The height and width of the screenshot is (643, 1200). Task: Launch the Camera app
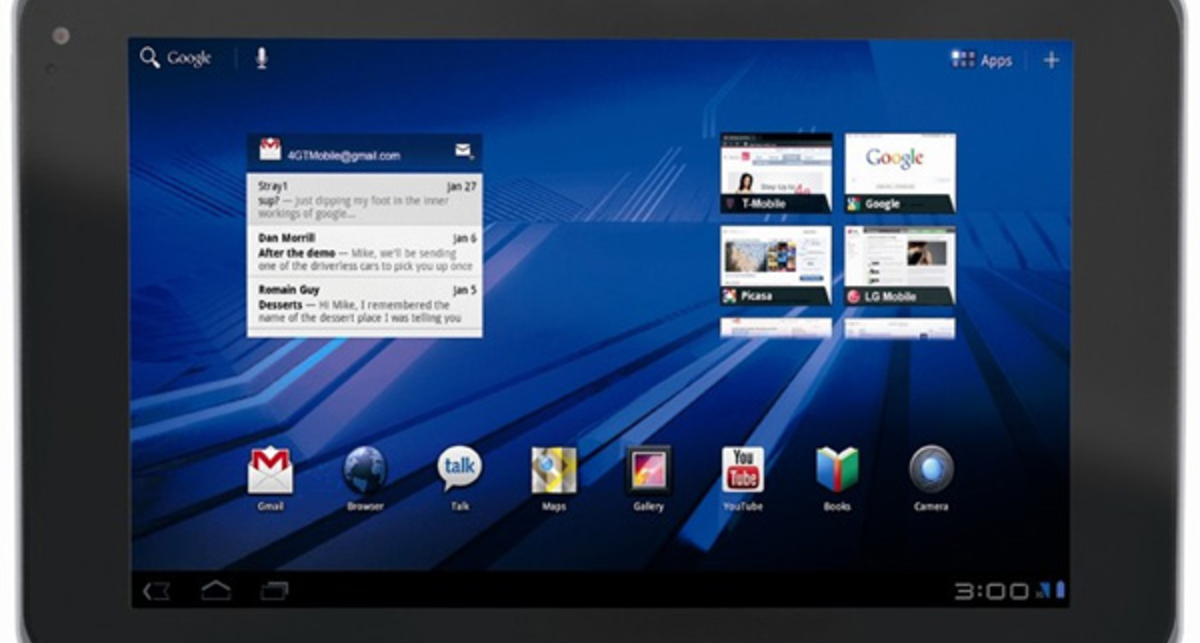point(931,470)
